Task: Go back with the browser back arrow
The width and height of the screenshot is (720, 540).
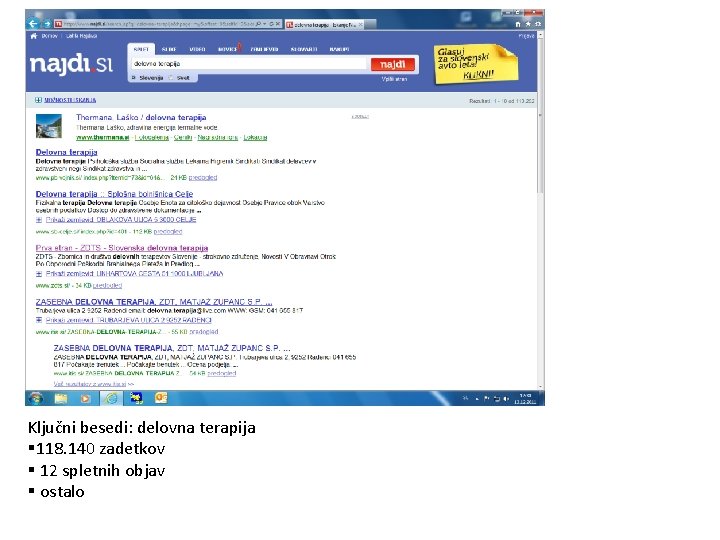Action: coord(32,23)
